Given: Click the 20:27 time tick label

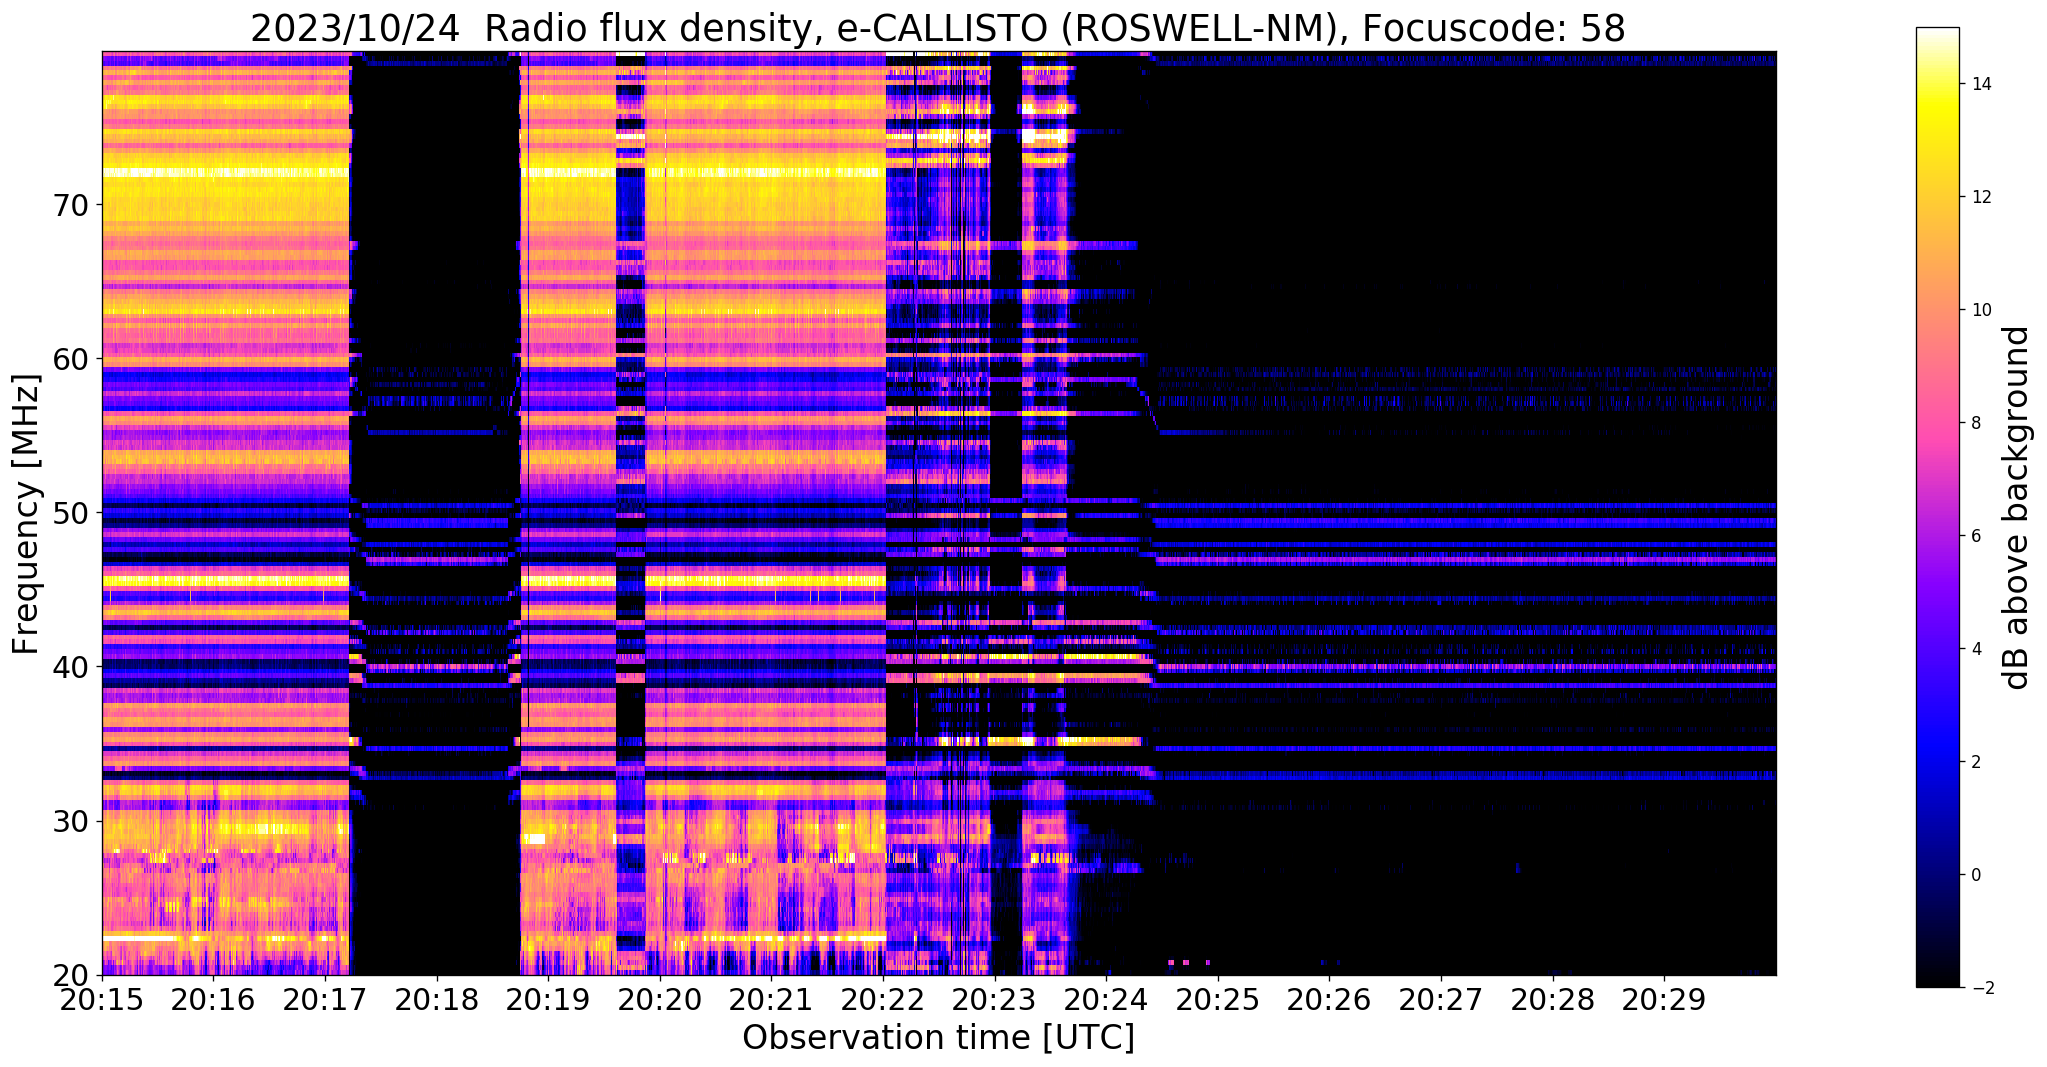Looking at the screenshot, I should pyautogui.click(x=1441, y=1000).
